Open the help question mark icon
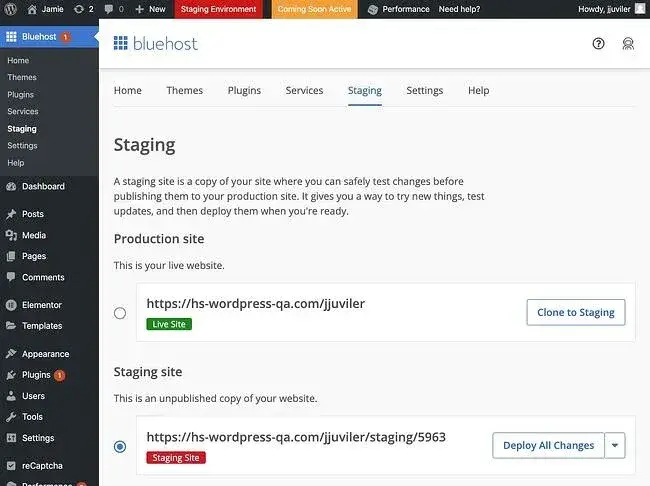Viewport: 650px width, 486px height. coord(598,43)
